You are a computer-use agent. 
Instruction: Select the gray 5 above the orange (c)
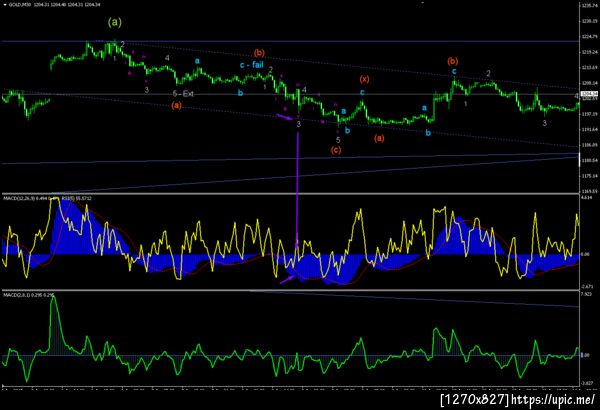338,140
